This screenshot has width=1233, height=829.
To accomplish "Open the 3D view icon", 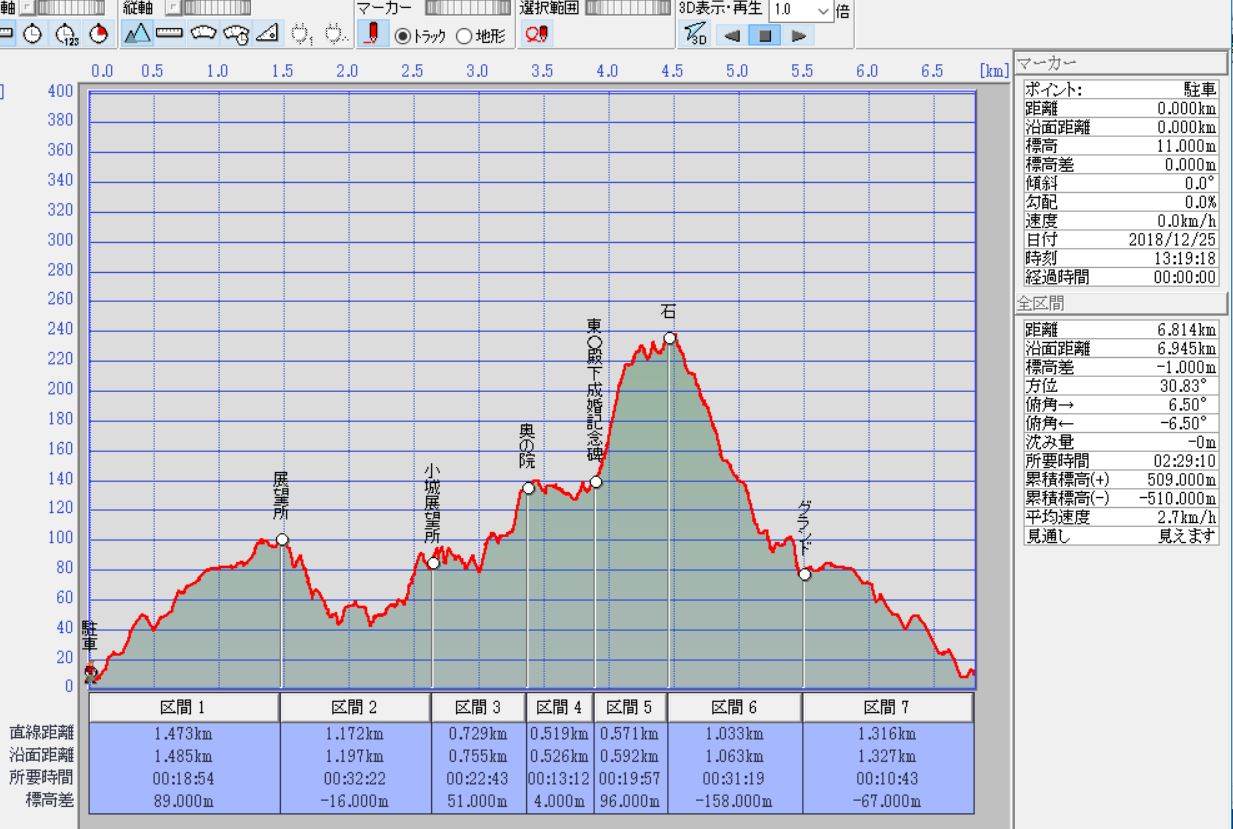I will tap(697, 35).
